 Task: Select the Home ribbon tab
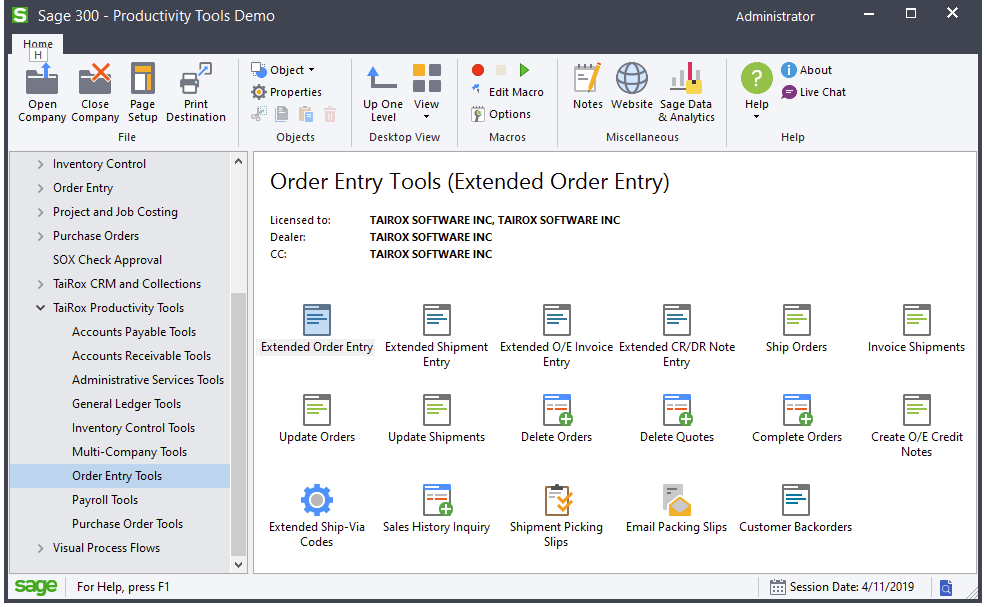(x=38, y=44)
